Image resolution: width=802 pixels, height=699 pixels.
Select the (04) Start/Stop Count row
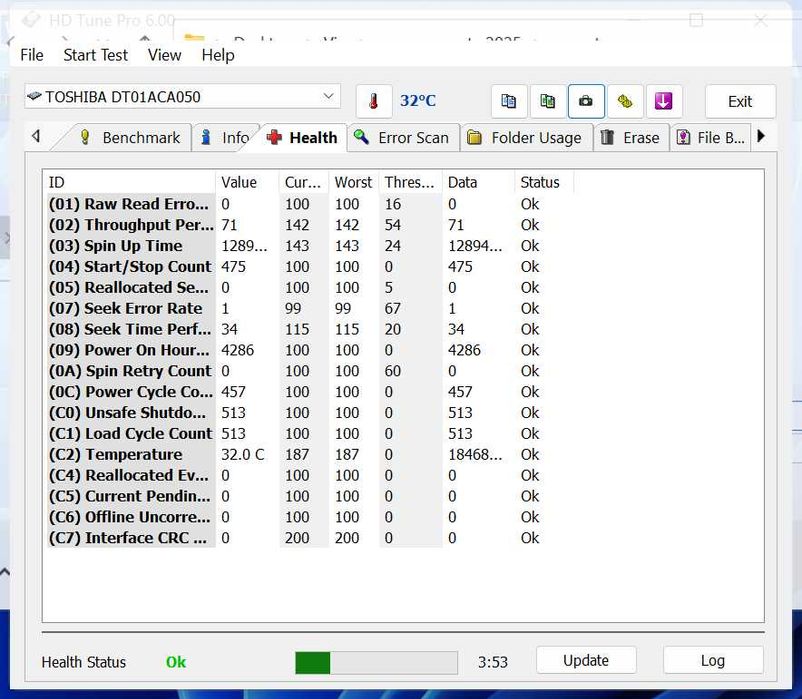click(x=310, y=267)
